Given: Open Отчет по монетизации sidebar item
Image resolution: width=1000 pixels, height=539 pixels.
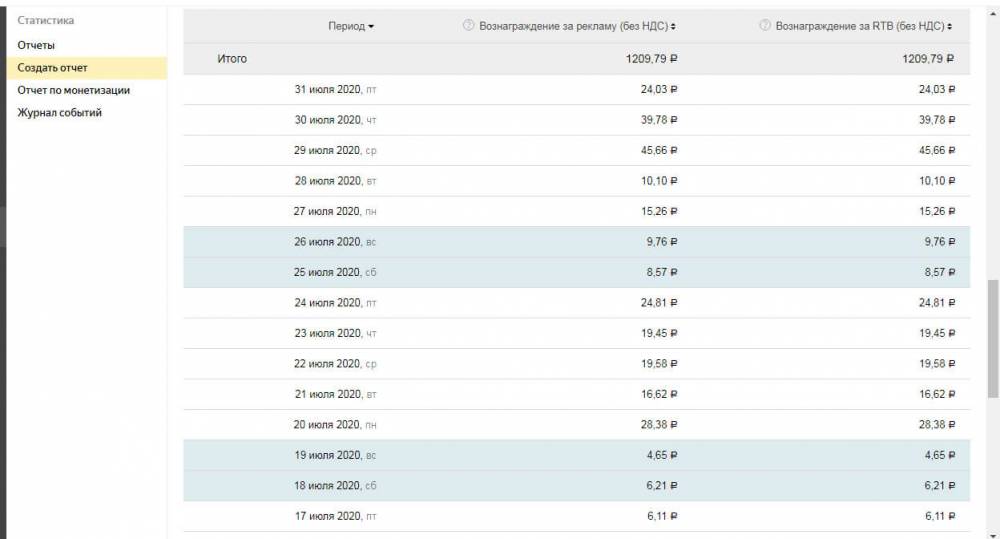Looking at the screenshot, I should tap(73, 90).
